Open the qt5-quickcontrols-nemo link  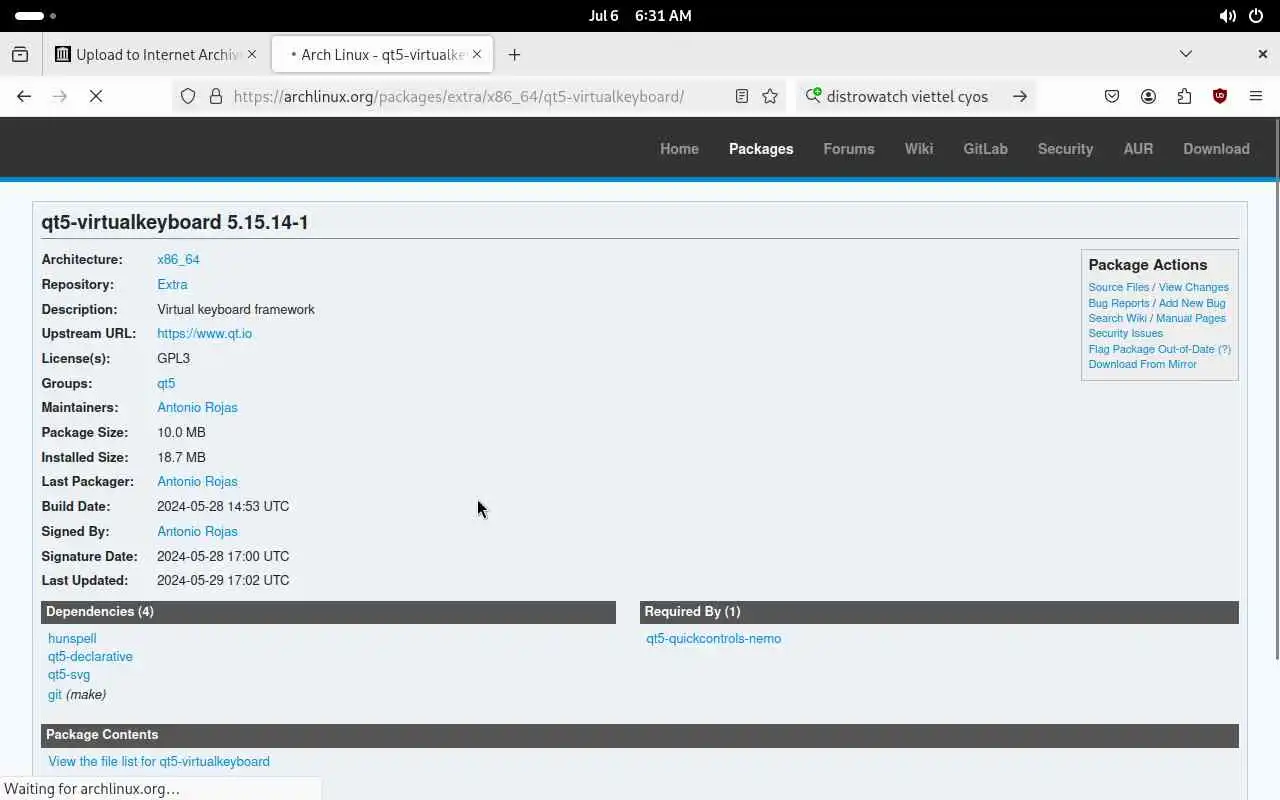coord(713,638)
